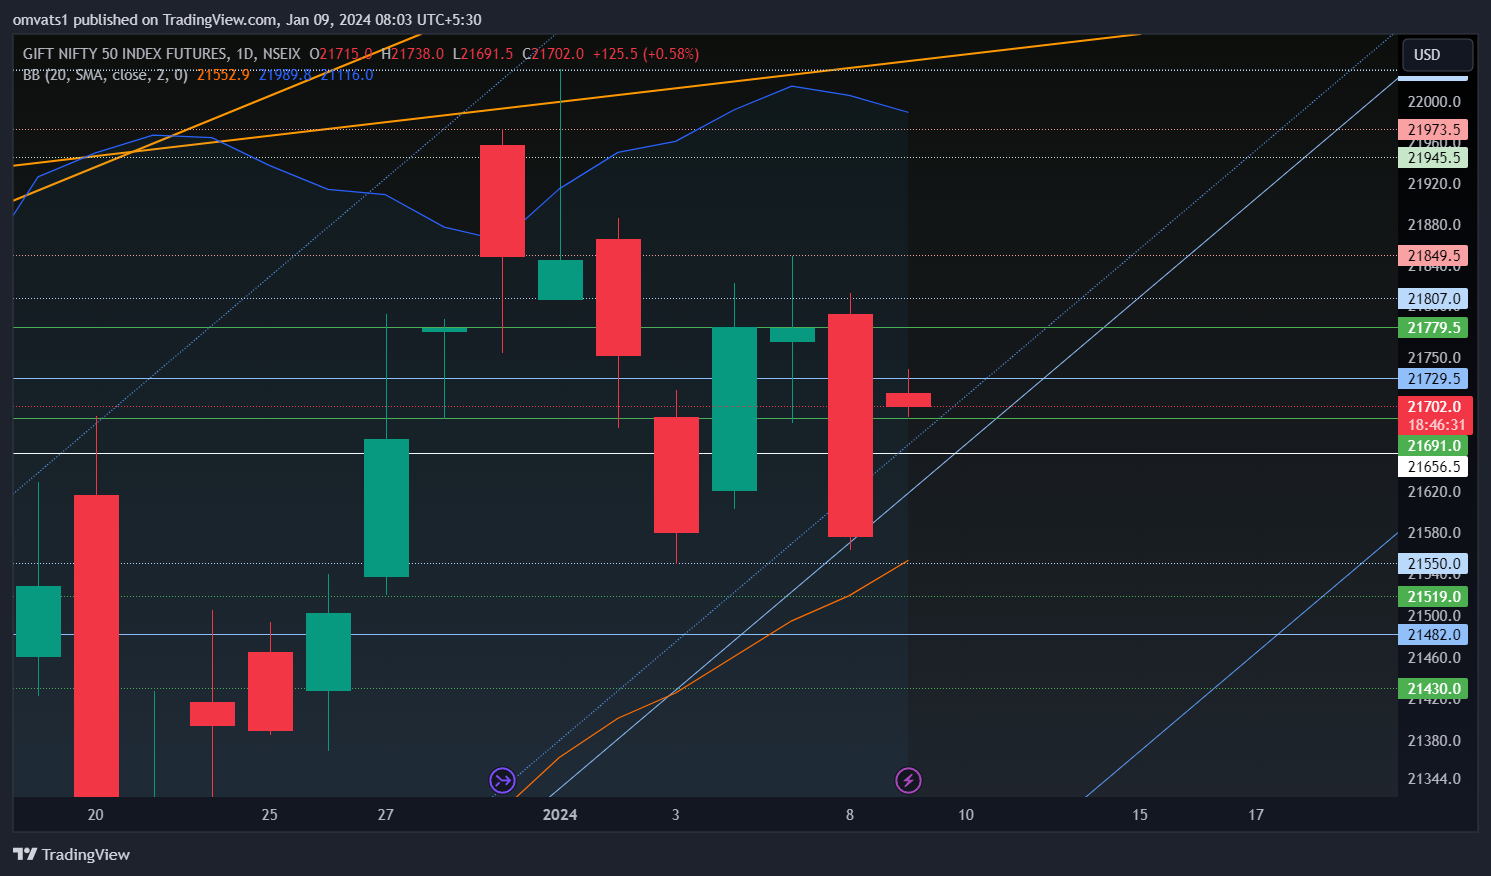Screen dimensions: 1491x876
Task: Select the 21550.0 price label
Action: (x=1433, y=564)
